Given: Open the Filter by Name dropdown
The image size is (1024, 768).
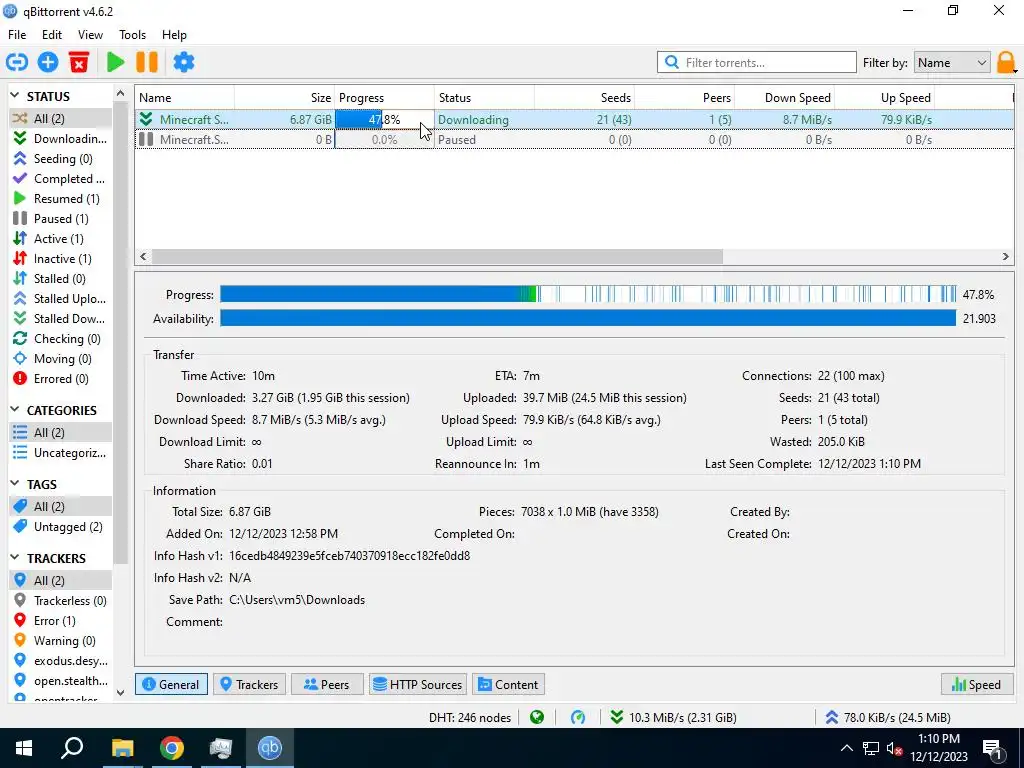Looking at the screenshot, I should click(x=952, y=63).
